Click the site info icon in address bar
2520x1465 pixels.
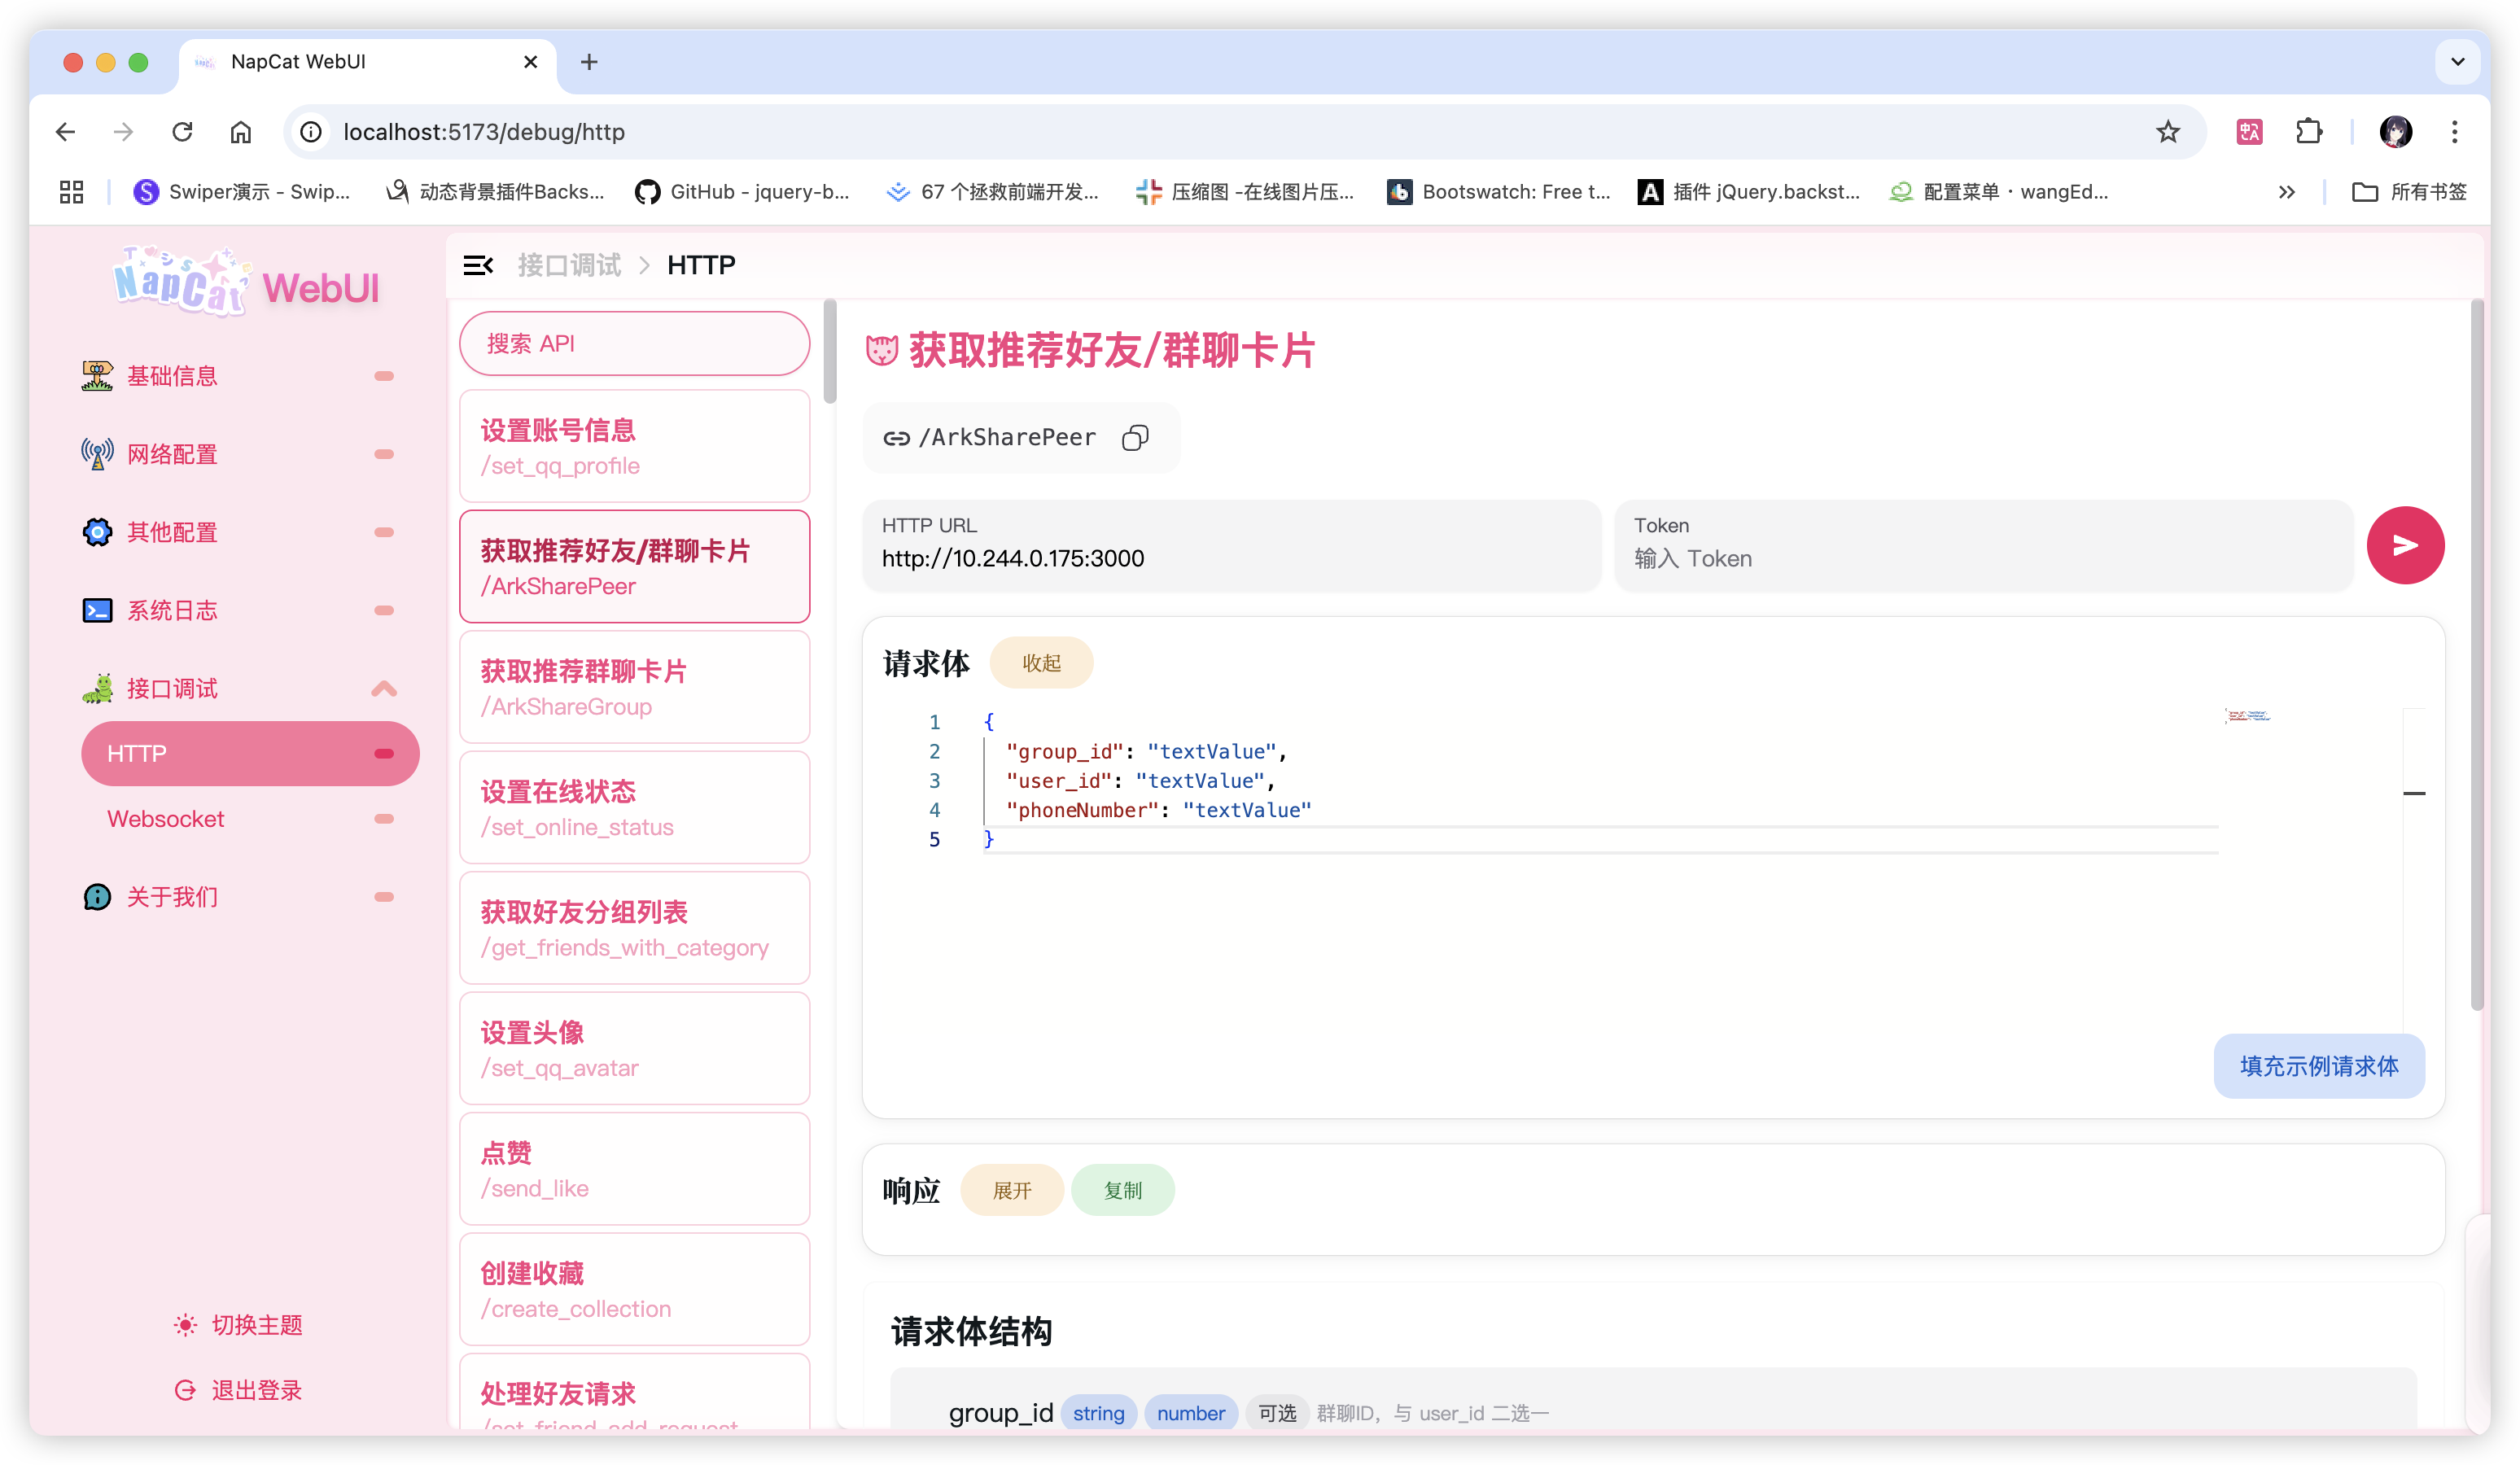point(311,132)
